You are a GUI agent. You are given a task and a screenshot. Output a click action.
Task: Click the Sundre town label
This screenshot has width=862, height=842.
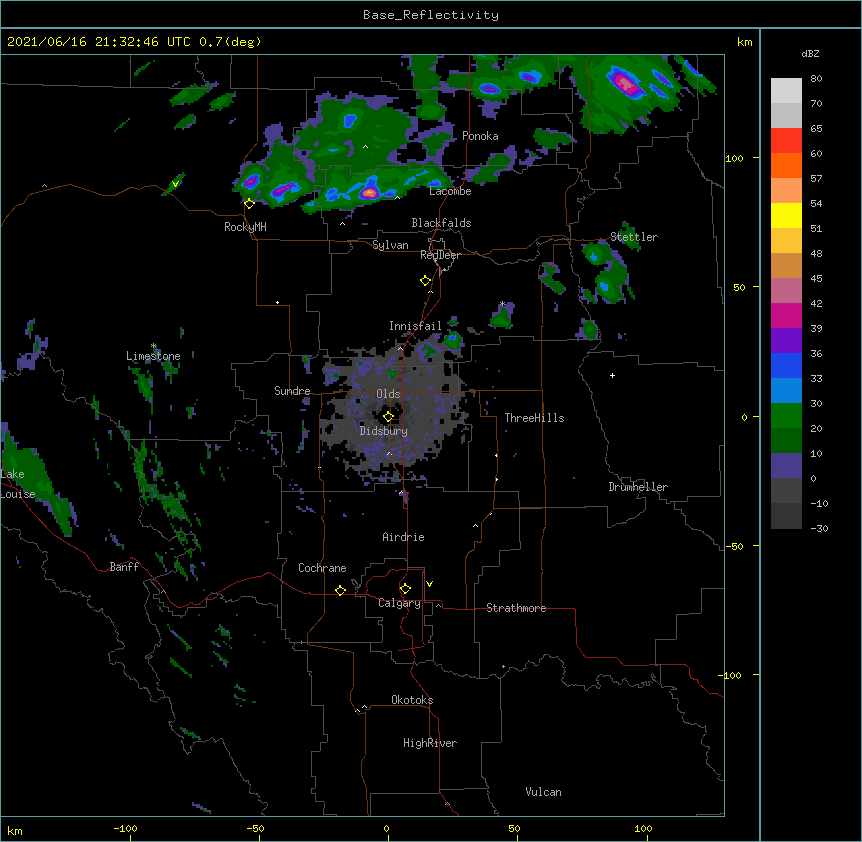coord(292,391)
